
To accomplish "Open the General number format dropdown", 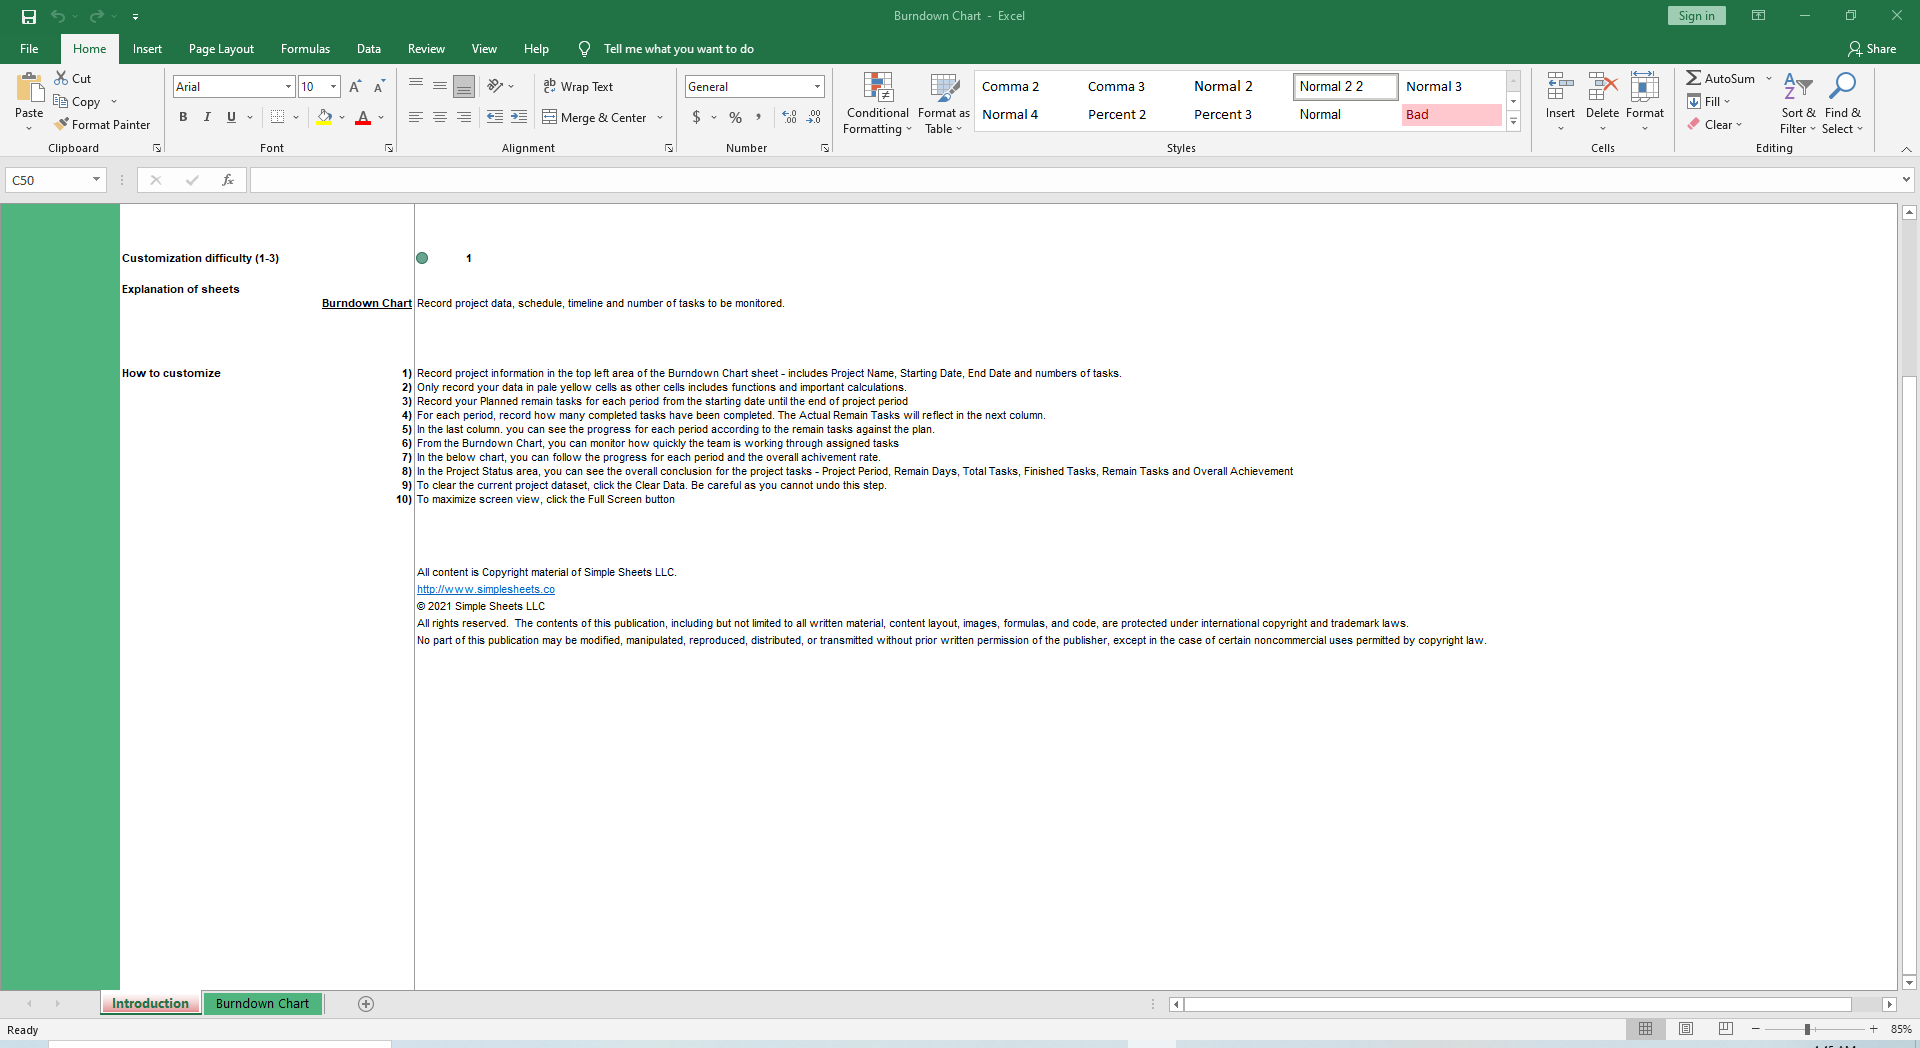I will point(817,87).
